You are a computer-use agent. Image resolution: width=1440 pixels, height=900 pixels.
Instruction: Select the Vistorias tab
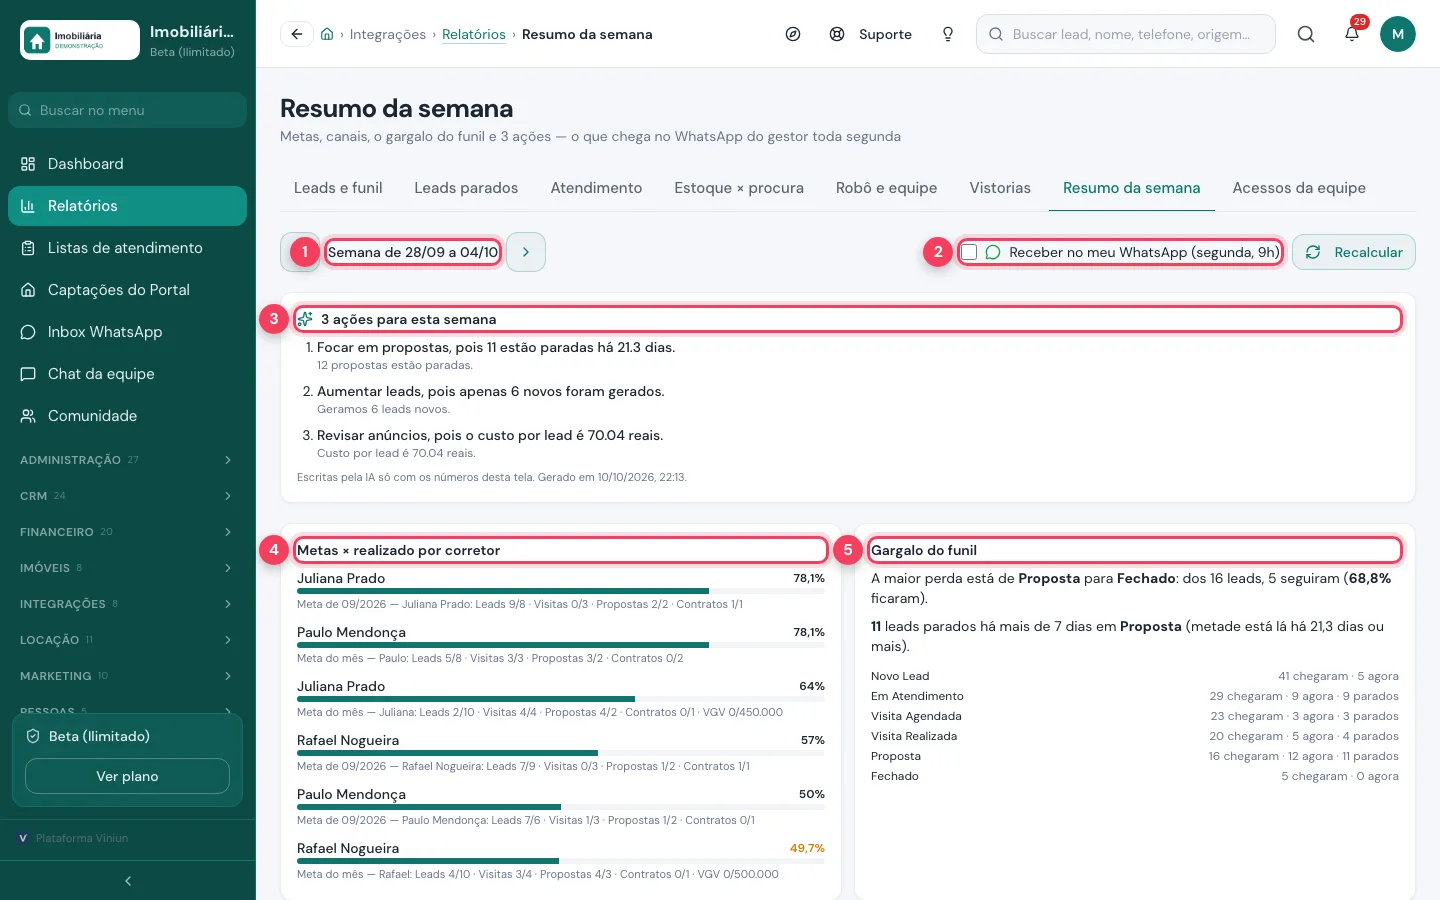pyautogui.click(x=1000, y=188)
